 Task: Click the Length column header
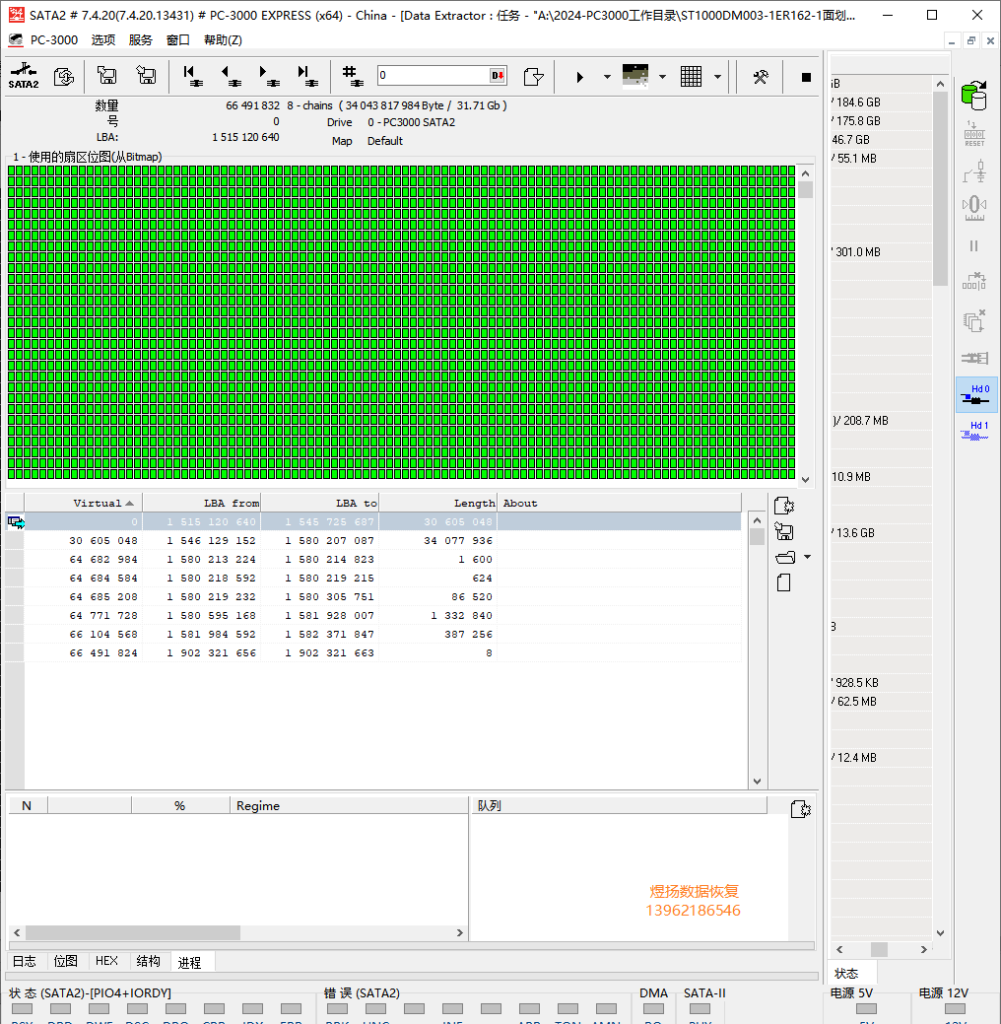438,503
